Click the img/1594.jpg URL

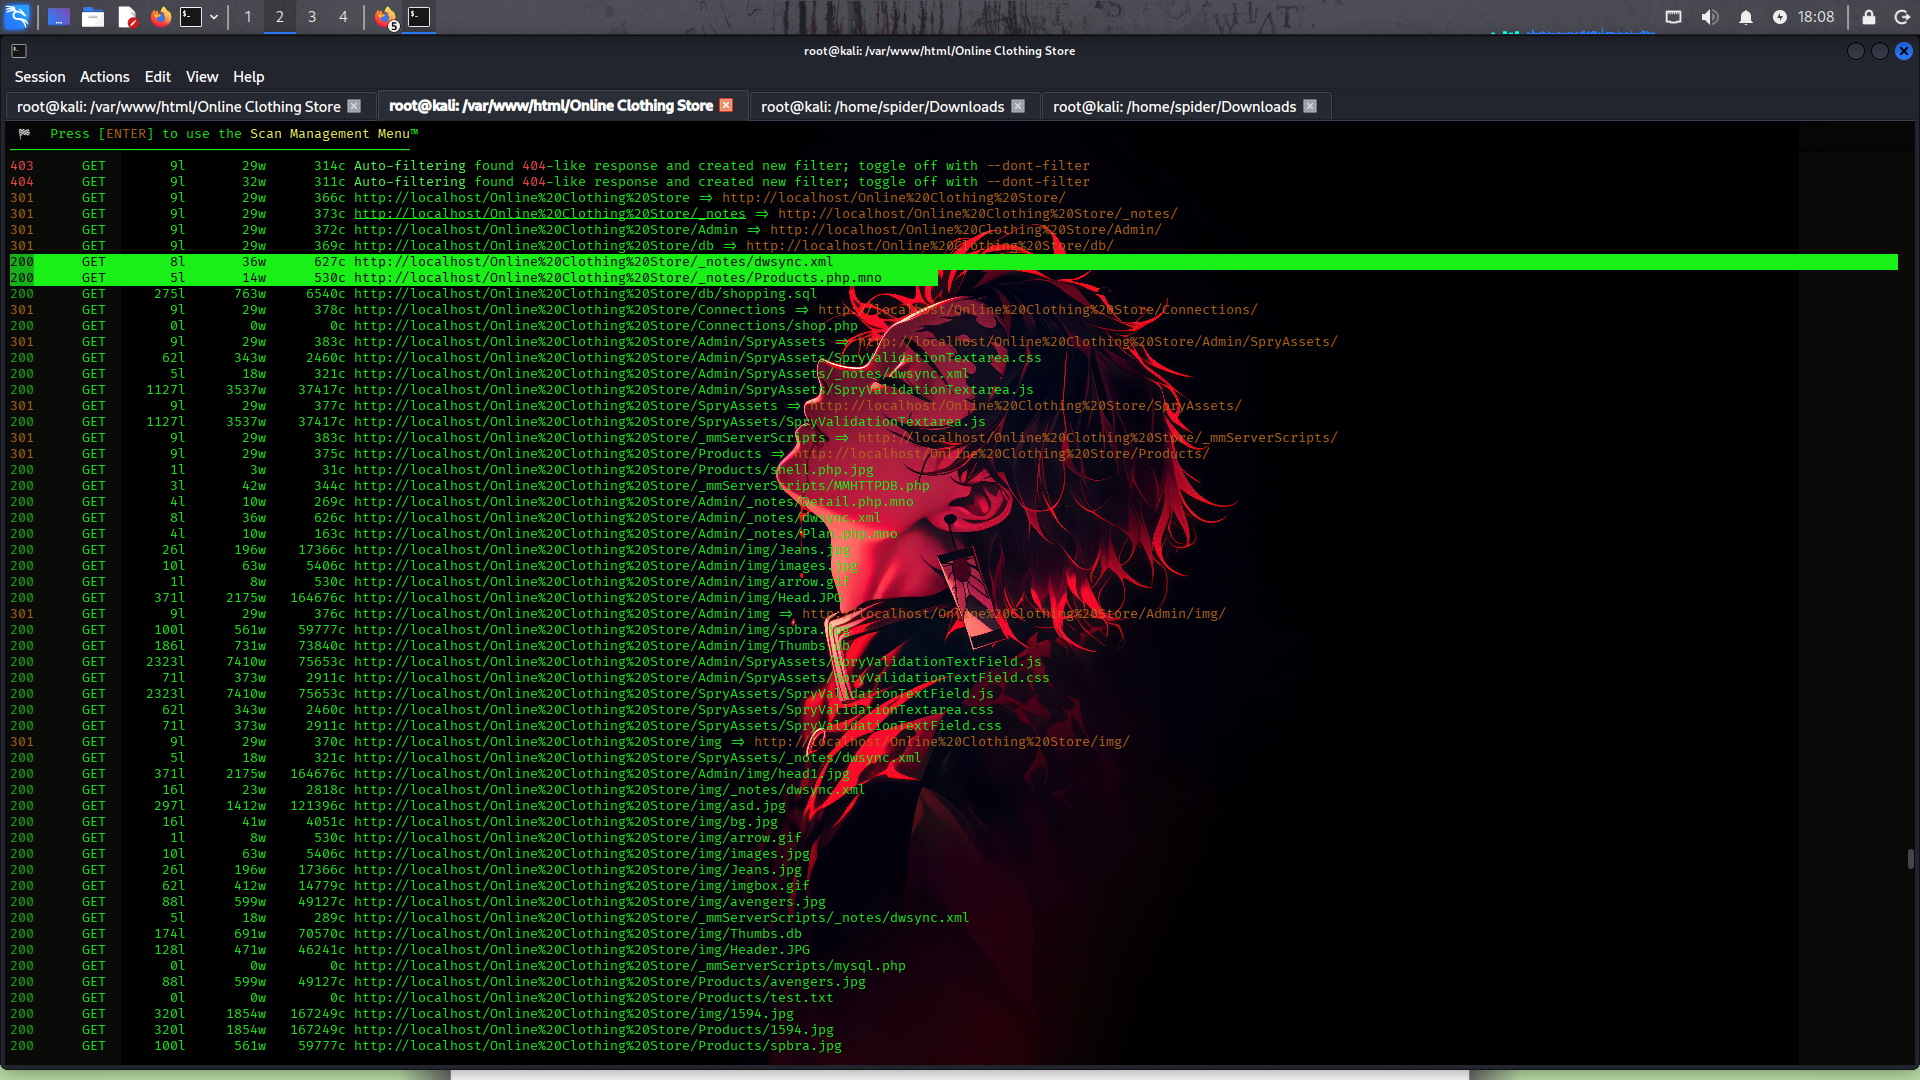click(573, 1014)
